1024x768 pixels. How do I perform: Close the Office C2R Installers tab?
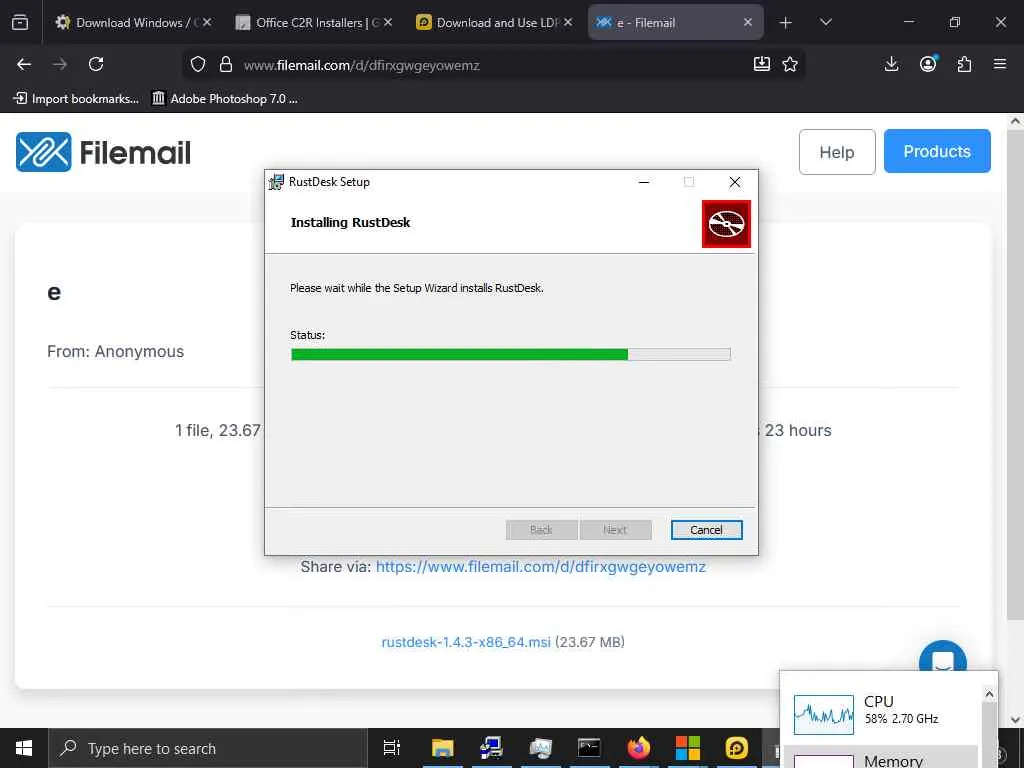[388, 22]
